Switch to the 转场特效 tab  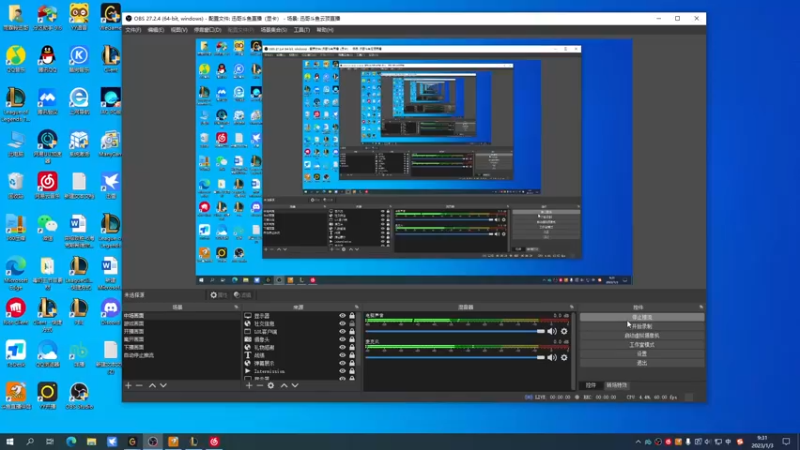(x=616, y=385)
